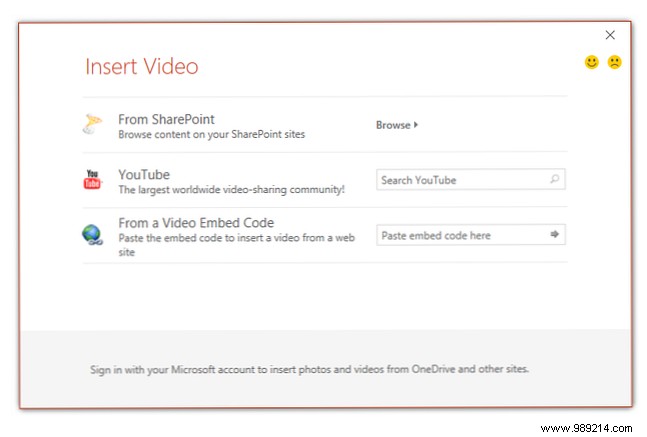The width and height of the screenshot is (647, 437).
Task: Browse SharePoint sites for video
Action: tap(397, 125)
